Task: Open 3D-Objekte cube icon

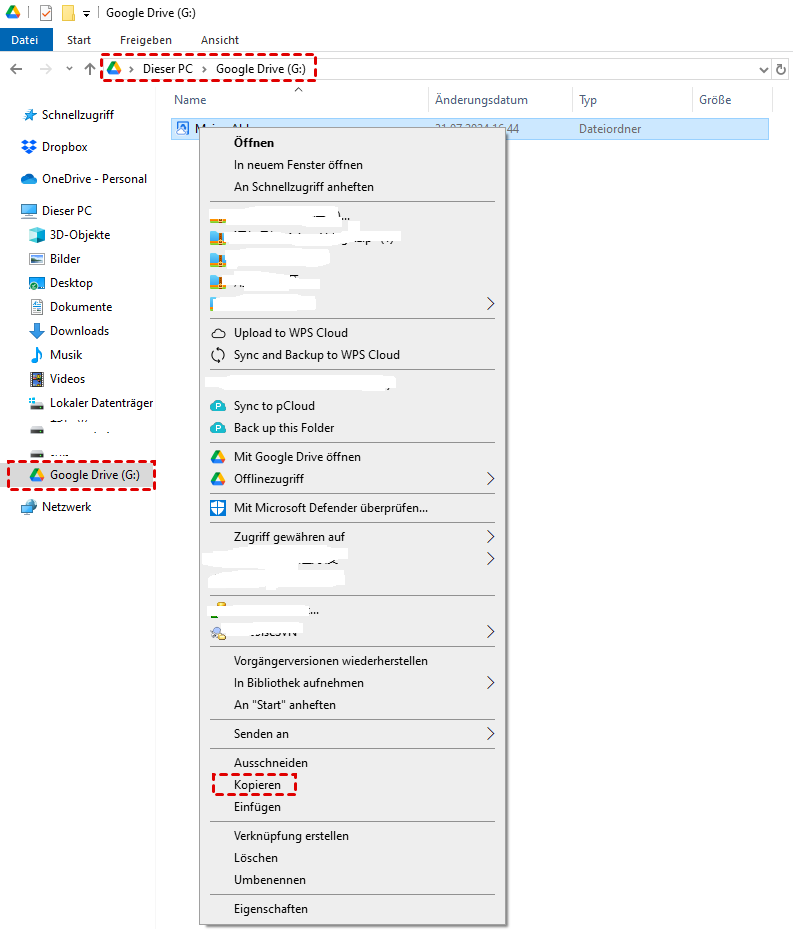Action: click(x=37, y=235)
